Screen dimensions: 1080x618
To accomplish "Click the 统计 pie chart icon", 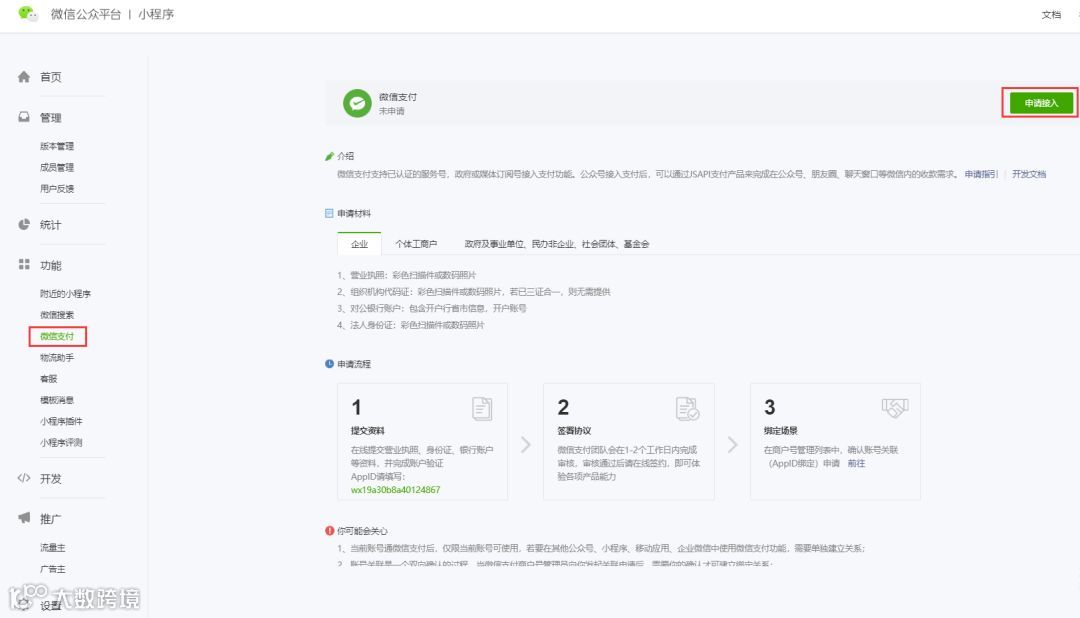I will click(24, 225).
